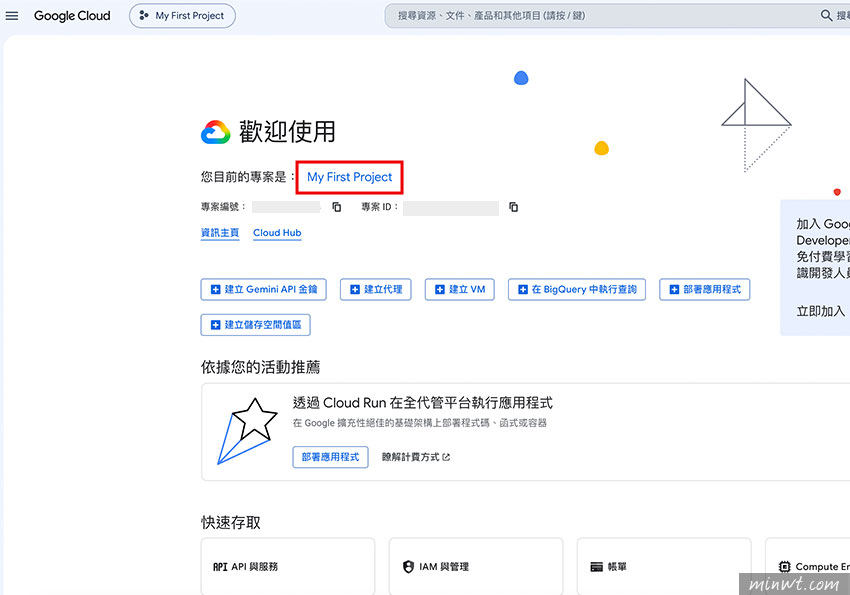Click 部署應用程式 in Cloud Run card
This screenshot has height=595, width=850.
pos(331,457)
